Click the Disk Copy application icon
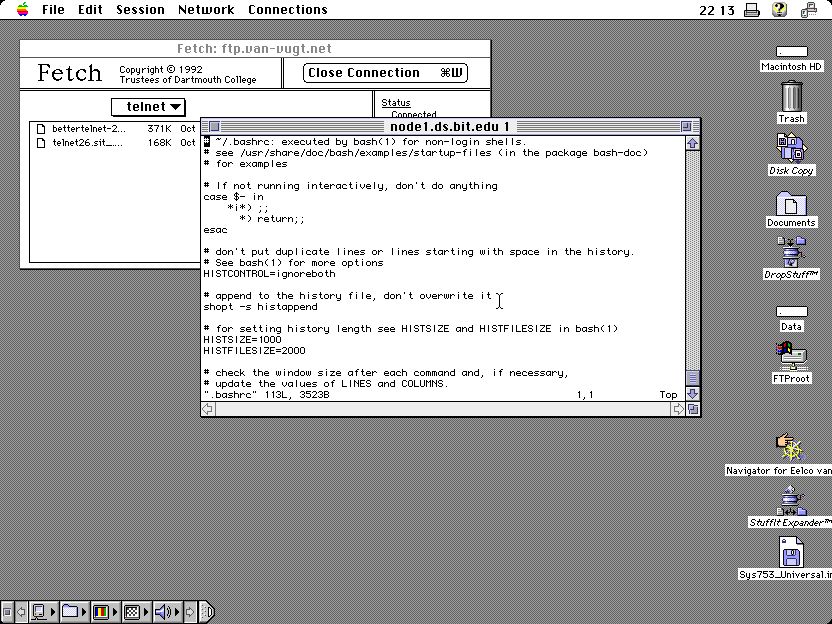The width and height of the screenshot is (832, 624). (x=791, y=148)
